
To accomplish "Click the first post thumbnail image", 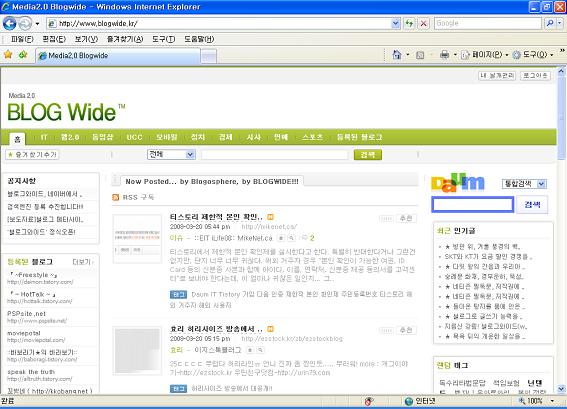I will [x=137, y=239].
